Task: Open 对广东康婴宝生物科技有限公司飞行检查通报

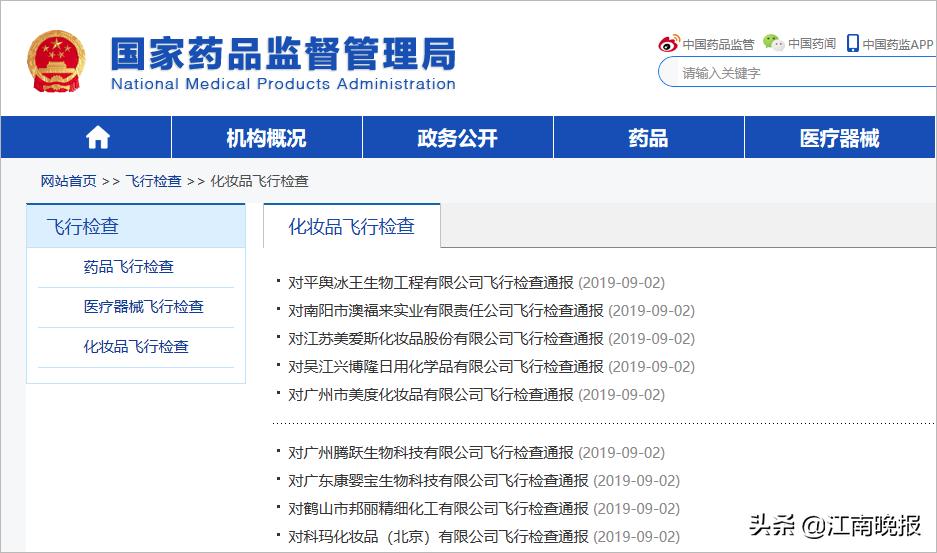Action: [438, 481]
